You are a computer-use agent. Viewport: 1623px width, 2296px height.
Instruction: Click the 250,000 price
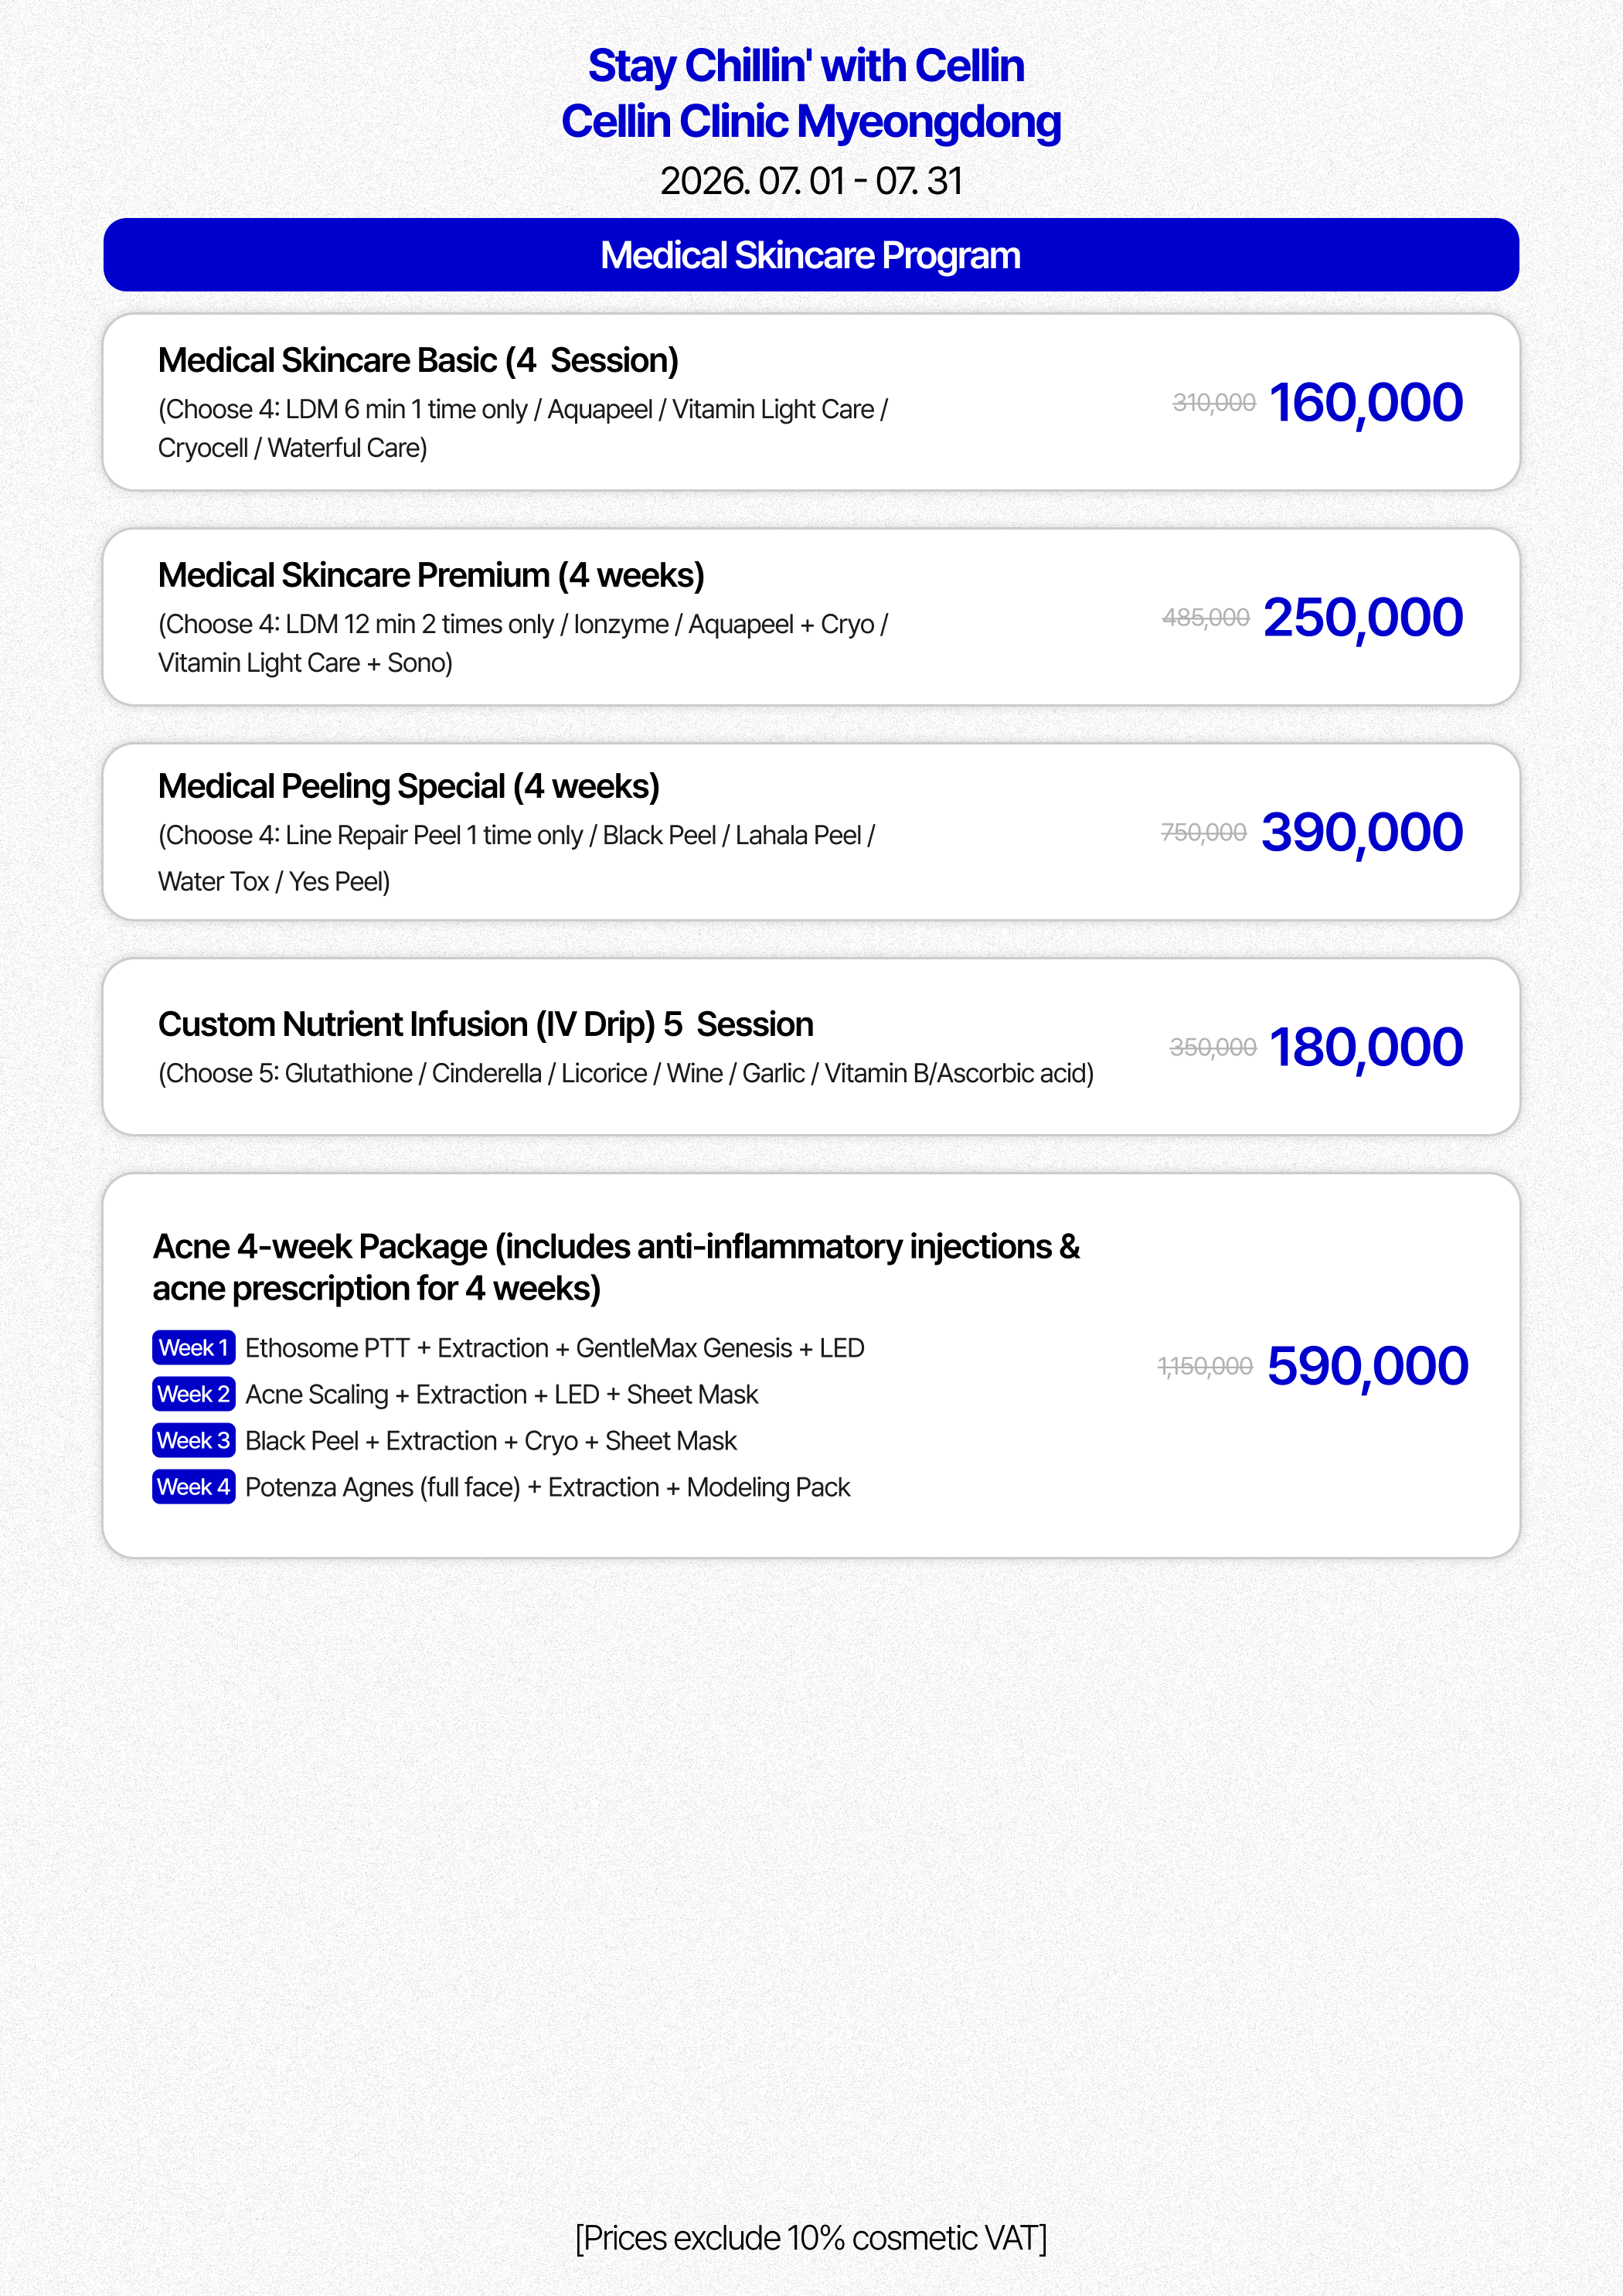(x=1363, y=617)
